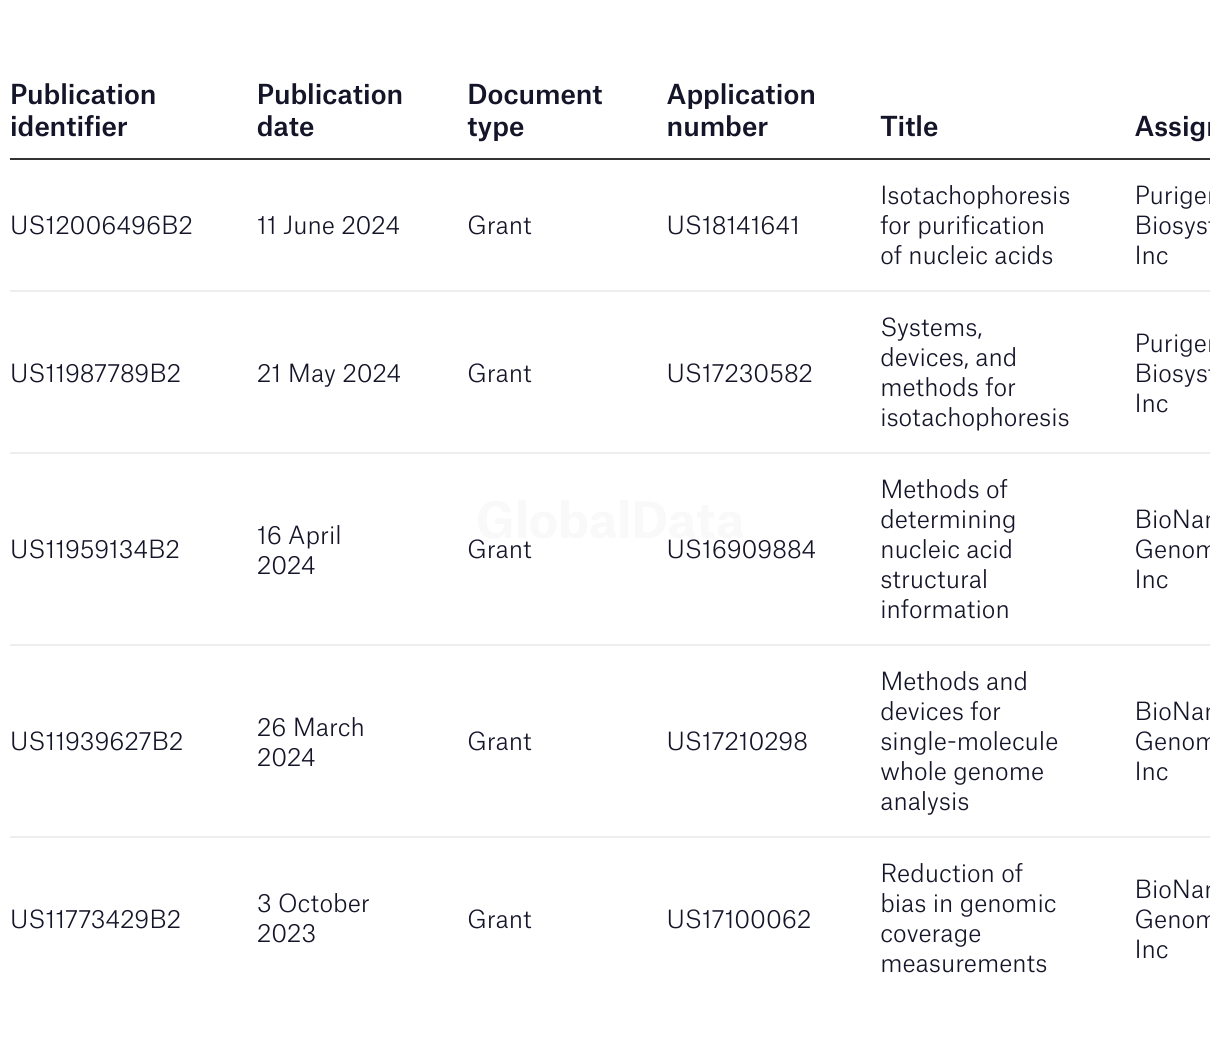1220x1040 pixels.
Task: Click the 3 October 2023 date cell
Action: [313, 919]
